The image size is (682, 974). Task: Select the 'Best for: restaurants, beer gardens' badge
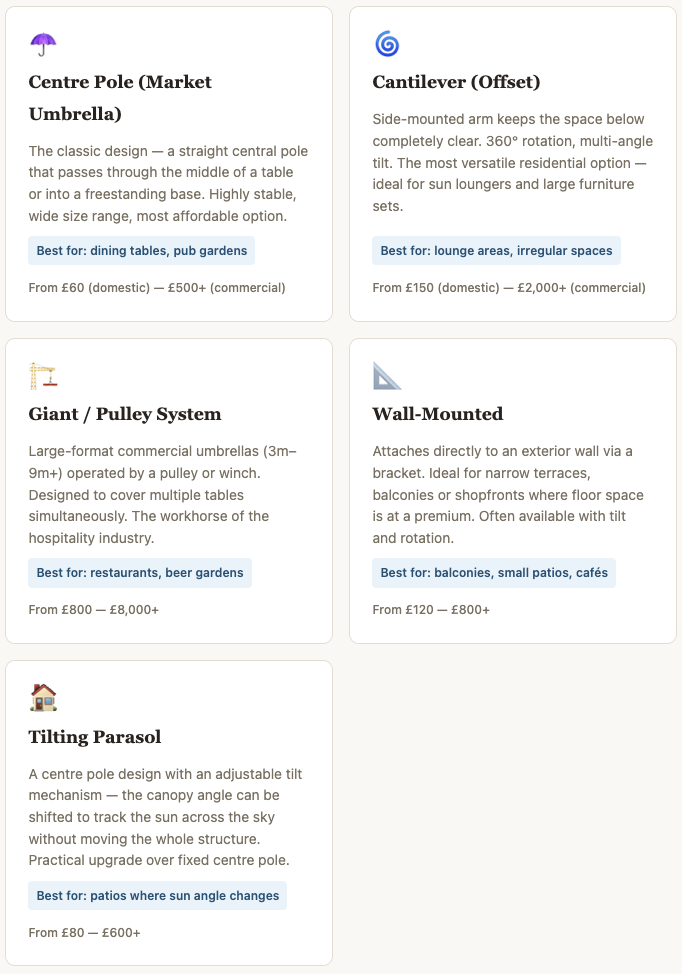[140, 573]
